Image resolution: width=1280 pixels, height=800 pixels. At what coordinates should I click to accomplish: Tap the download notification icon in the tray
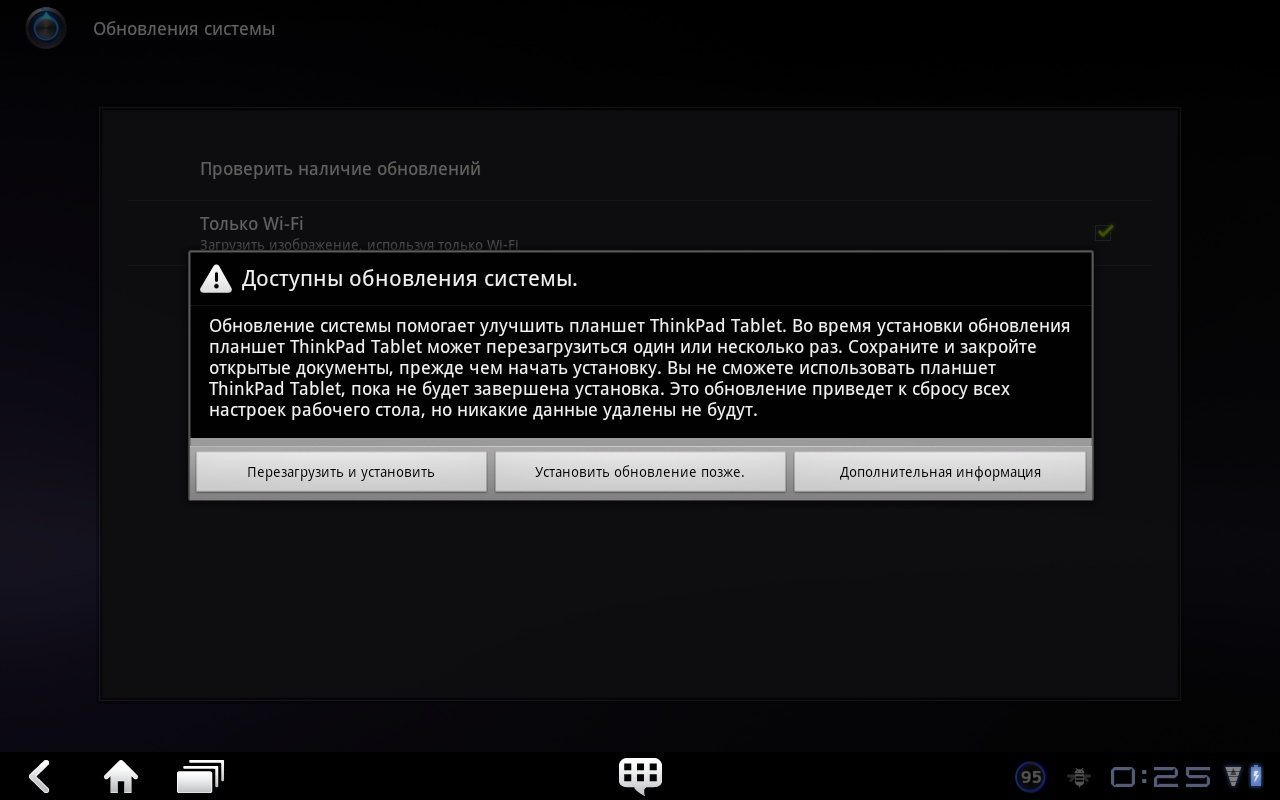tap(1232, 776)
